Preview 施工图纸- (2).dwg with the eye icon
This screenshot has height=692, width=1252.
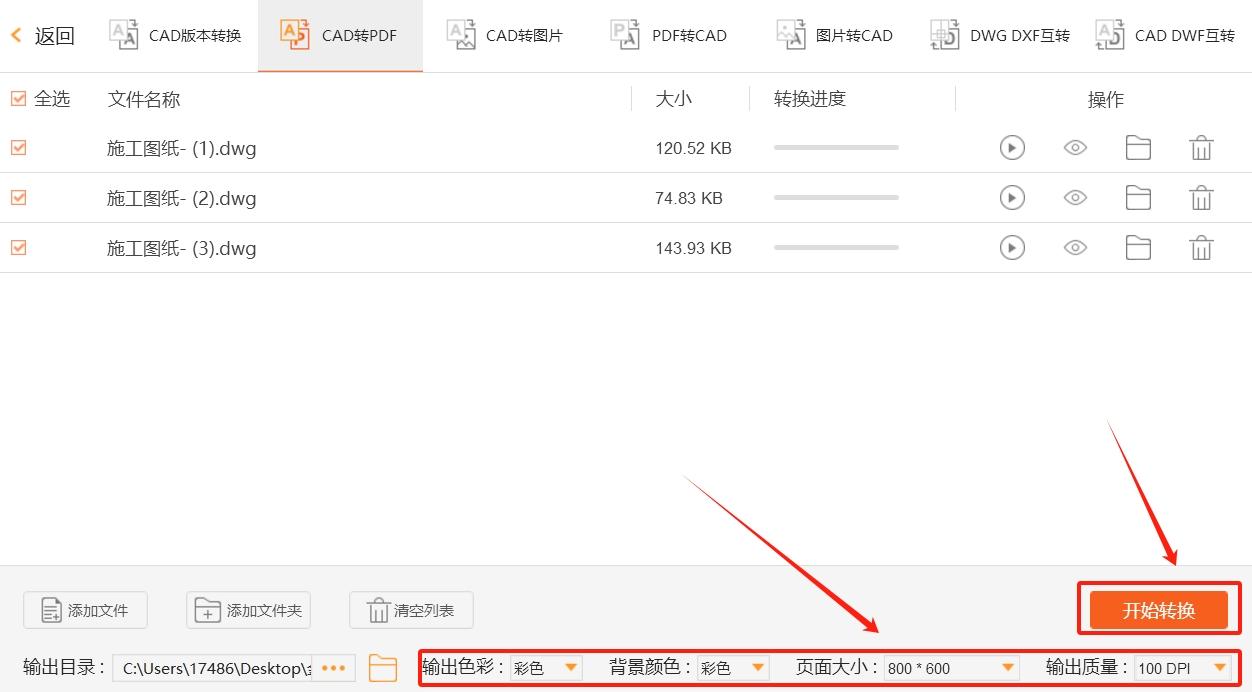click(1075, 197)
